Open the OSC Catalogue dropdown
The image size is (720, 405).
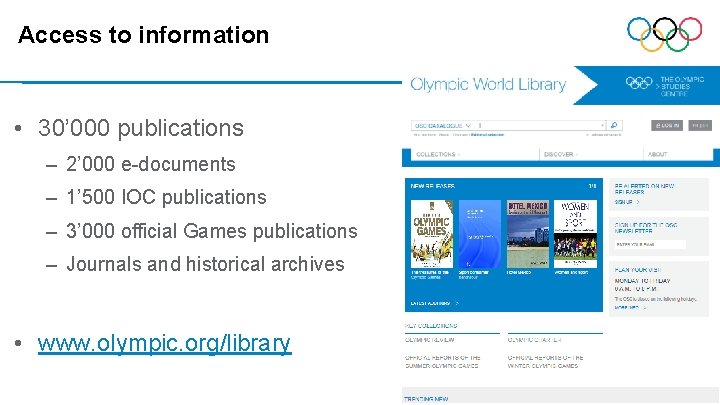(442, 125)
